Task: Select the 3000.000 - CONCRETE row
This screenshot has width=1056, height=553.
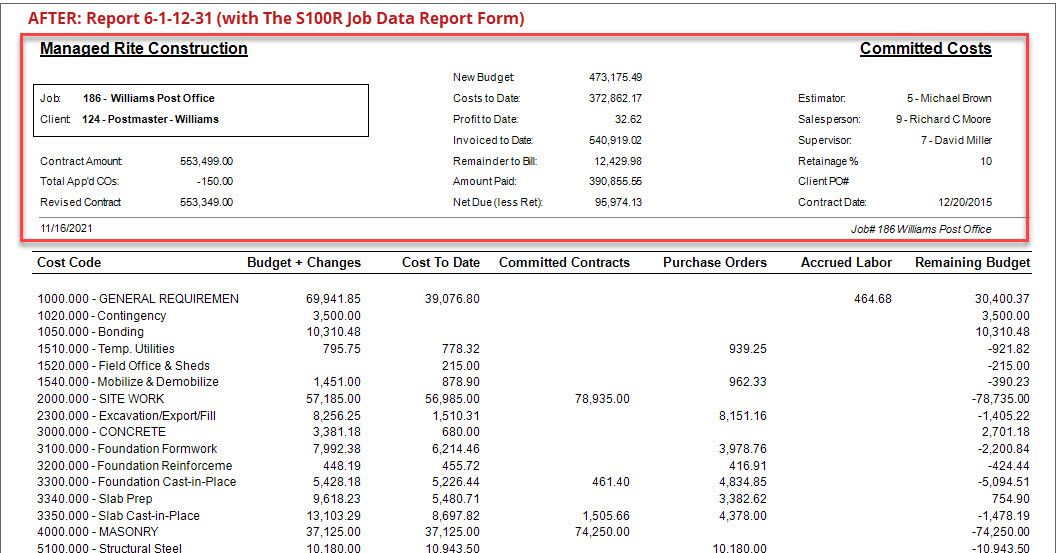Action: point(533,432)
